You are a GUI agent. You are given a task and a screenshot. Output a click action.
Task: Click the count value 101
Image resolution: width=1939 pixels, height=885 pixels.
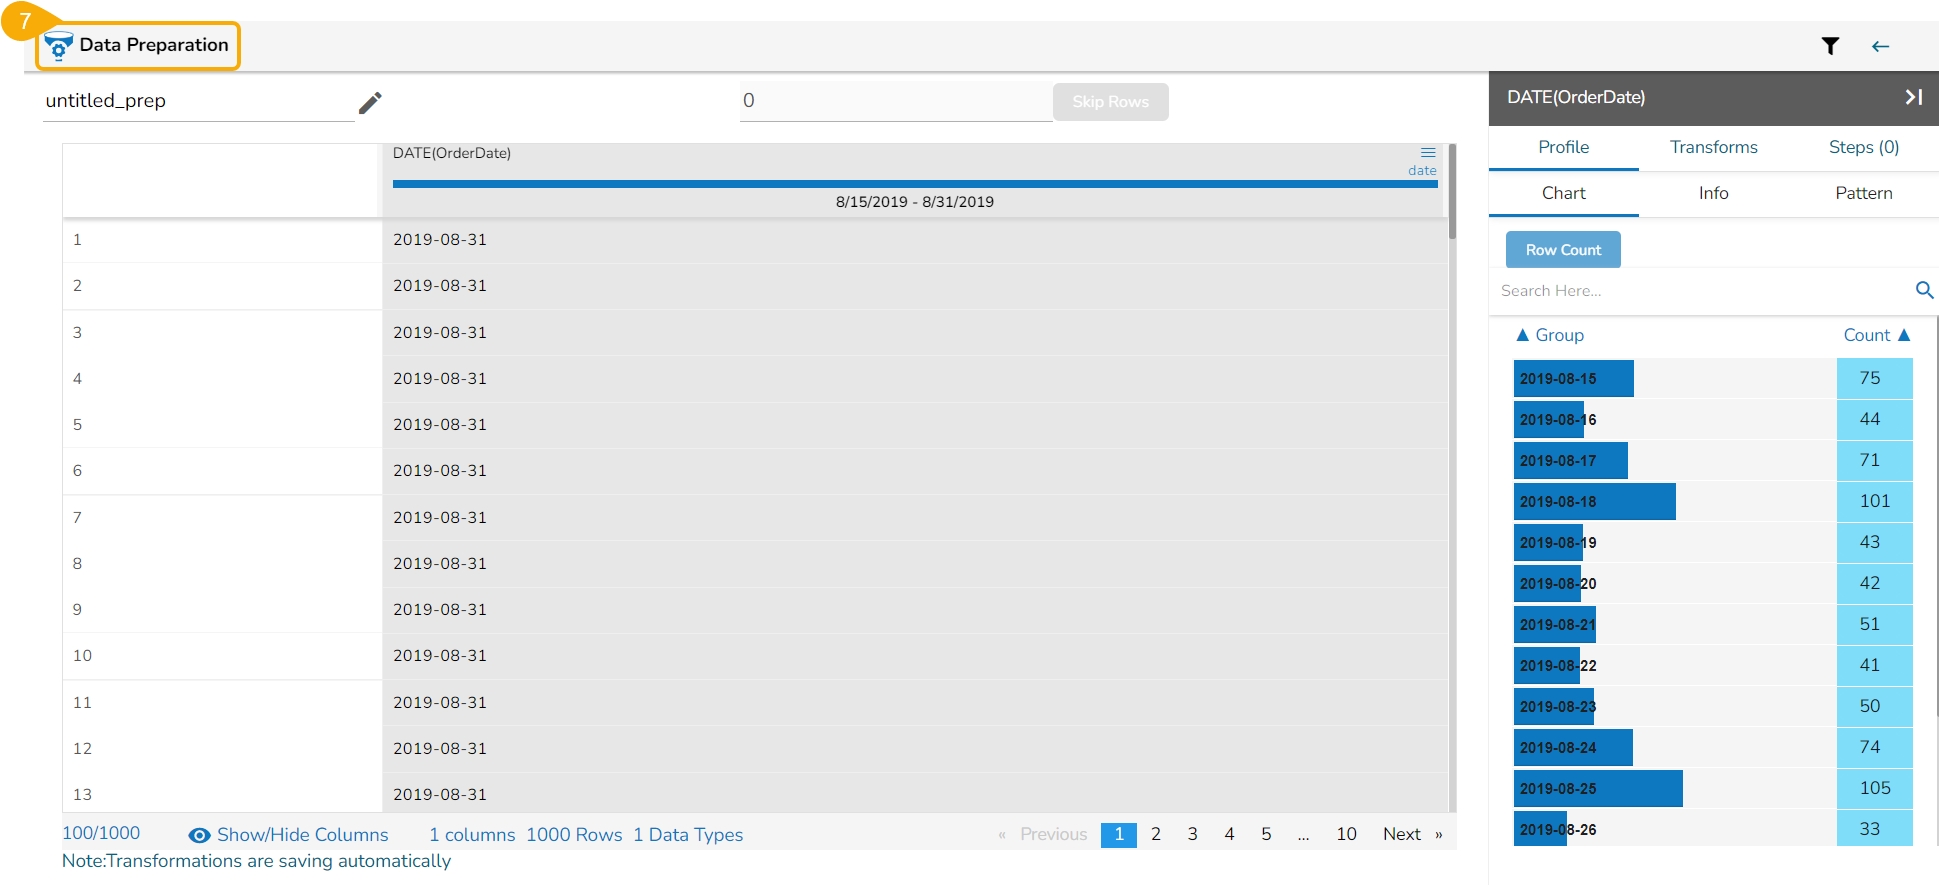[1875, 501]
